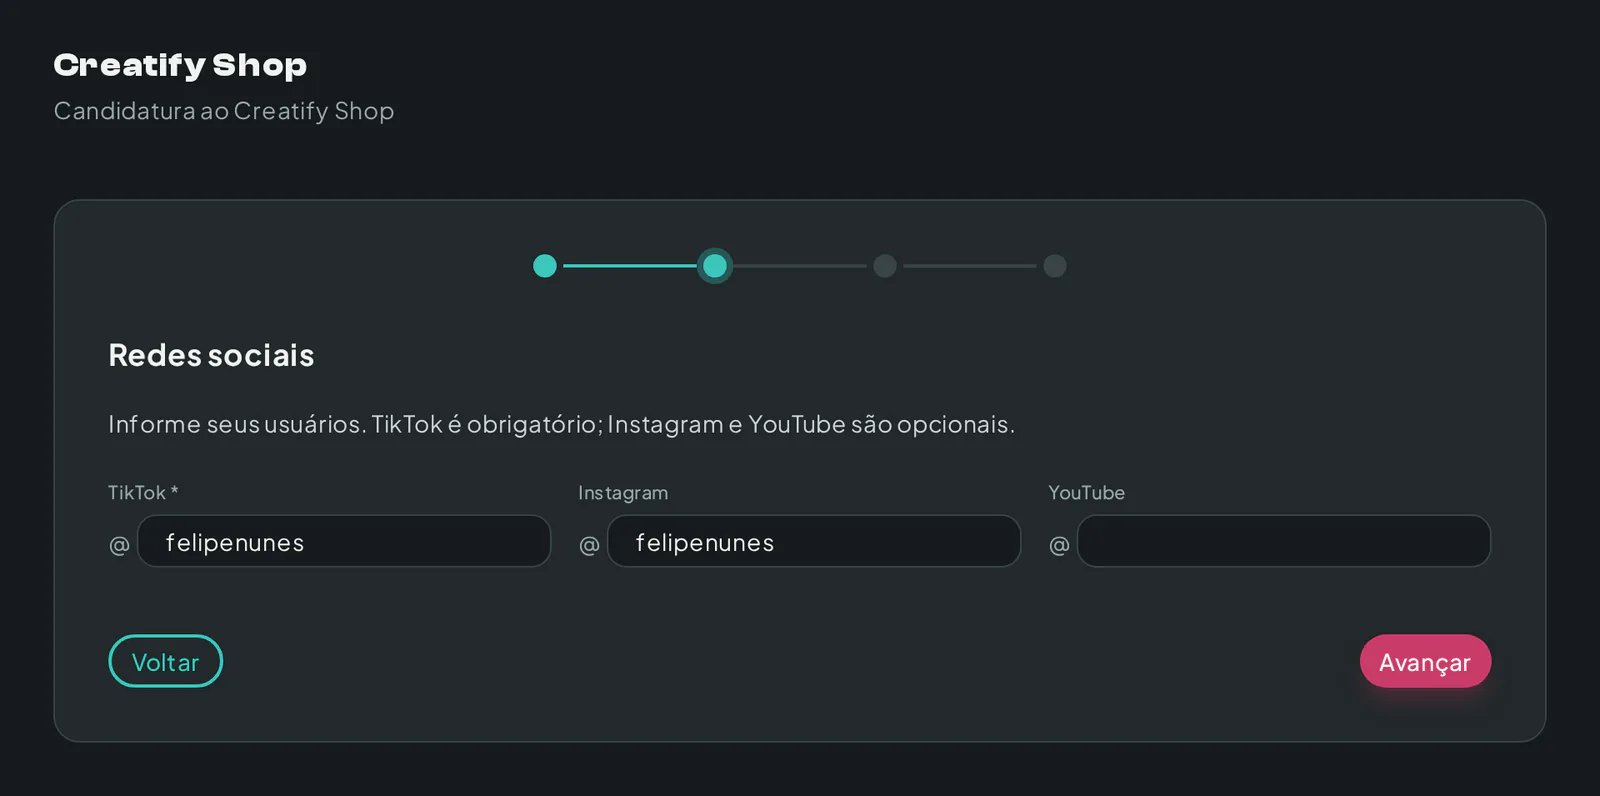Click the 'Candidatura ao Creatify Shop' subtitle

[x=224, y=111]
